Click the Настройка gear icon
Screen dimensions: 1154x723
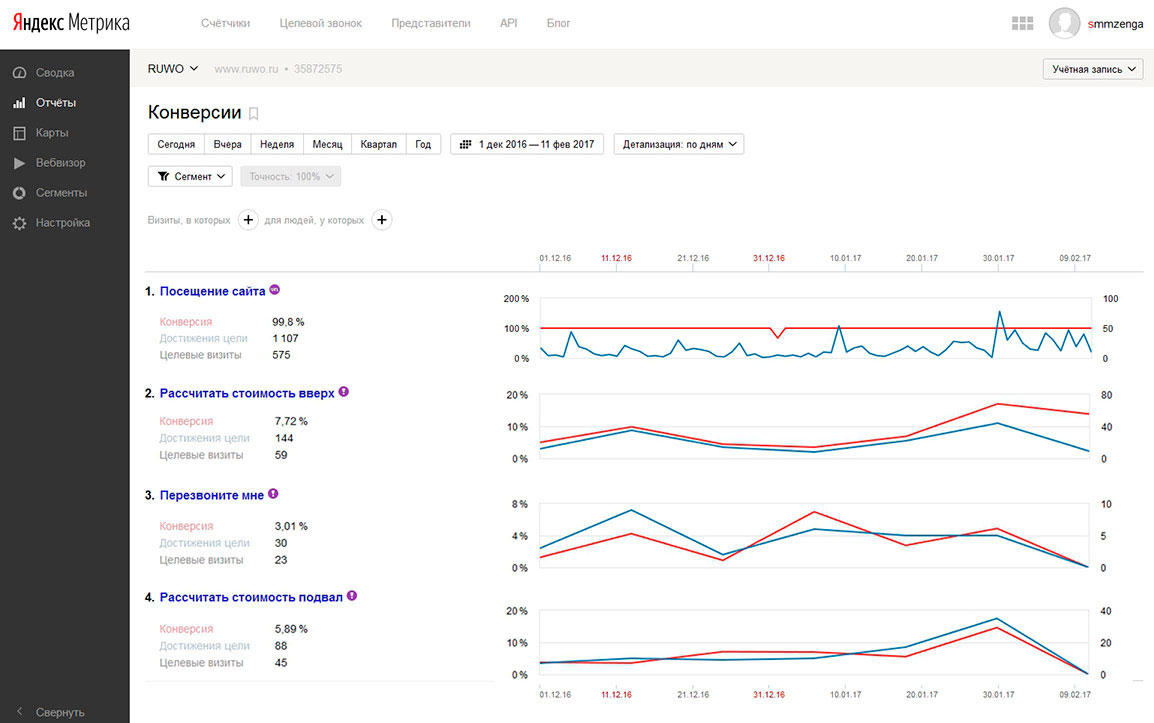(x=19, y=223)
